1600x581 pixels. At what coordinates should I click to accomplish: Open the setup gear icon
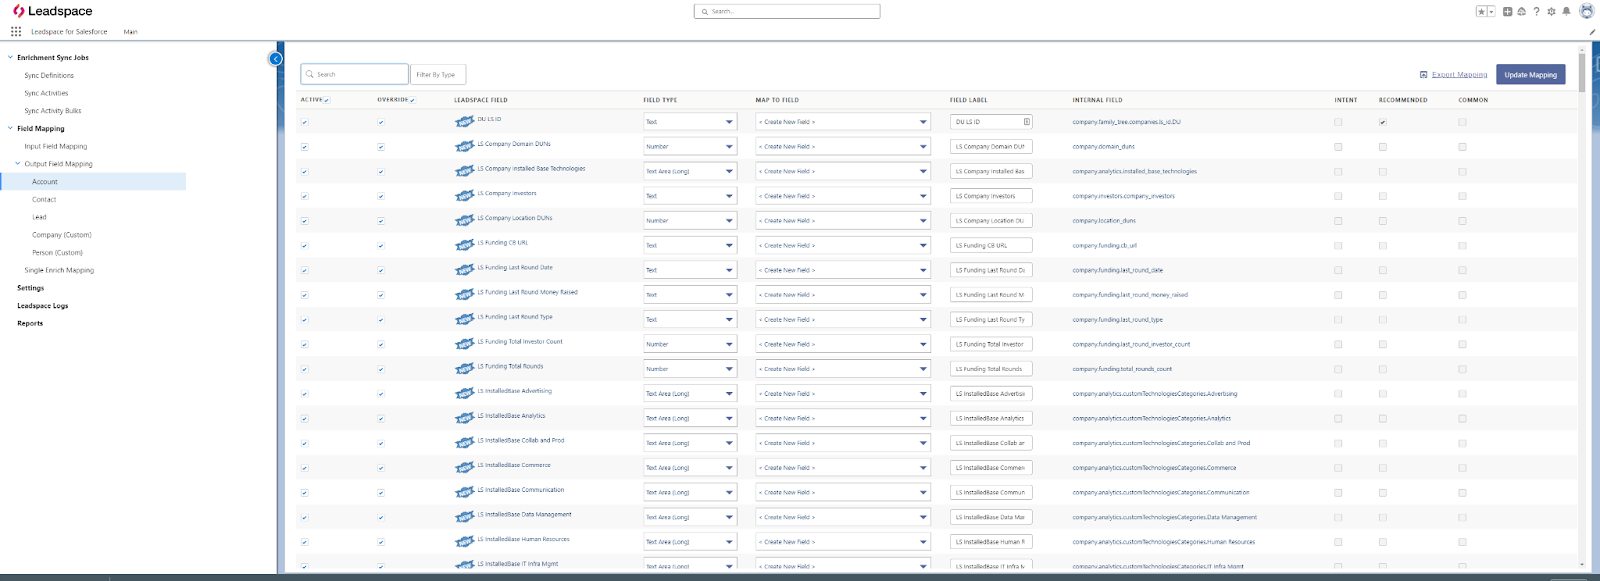[x=1551, y=12]
